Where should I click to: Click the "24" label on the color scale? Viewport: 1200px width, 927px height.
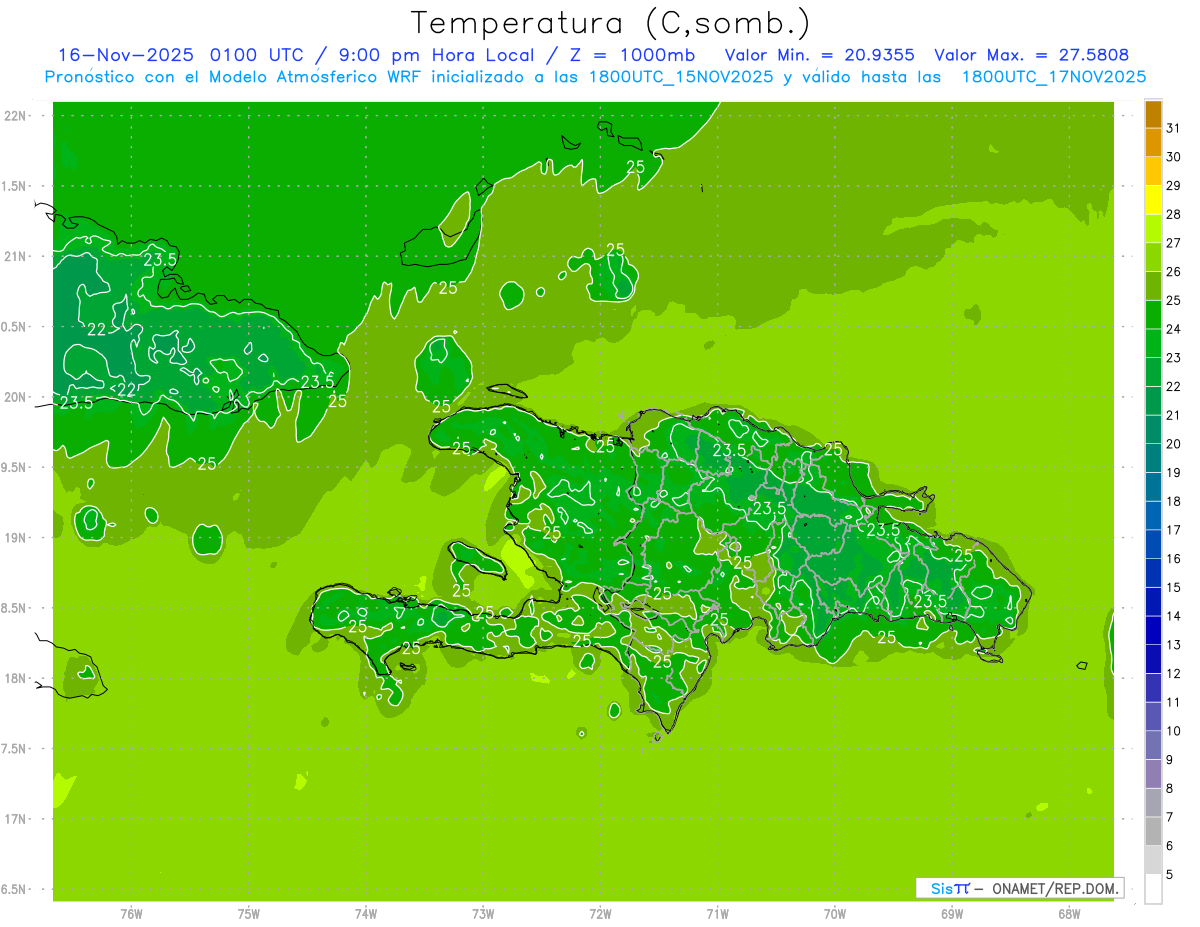point(1174,329)
